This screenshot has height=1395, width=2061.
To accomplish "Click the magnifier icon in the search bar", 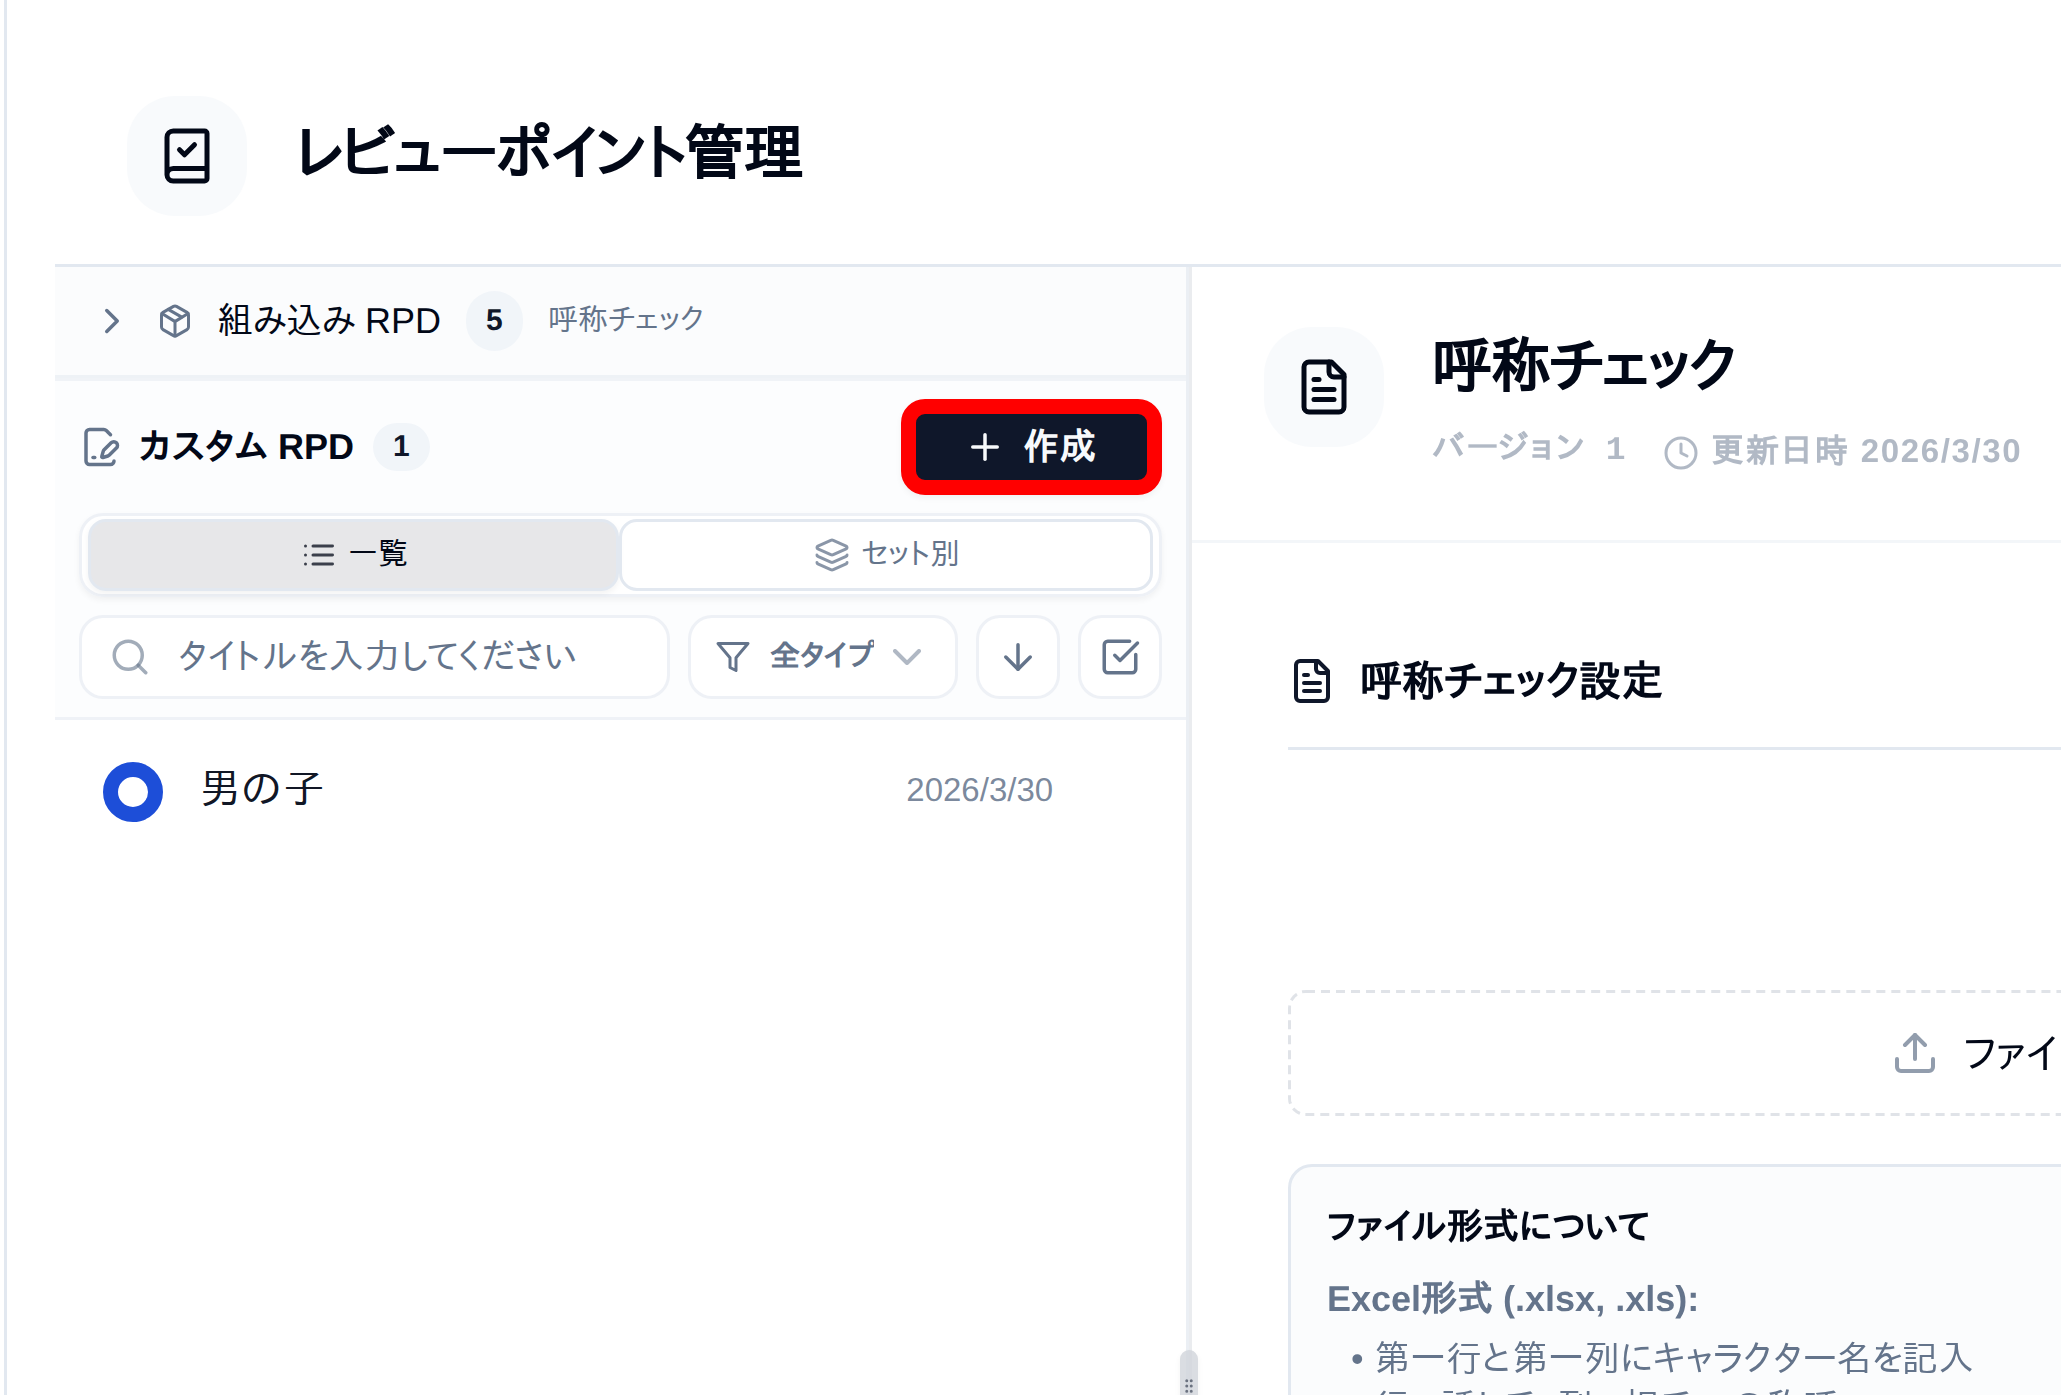I will coord(130,657).
